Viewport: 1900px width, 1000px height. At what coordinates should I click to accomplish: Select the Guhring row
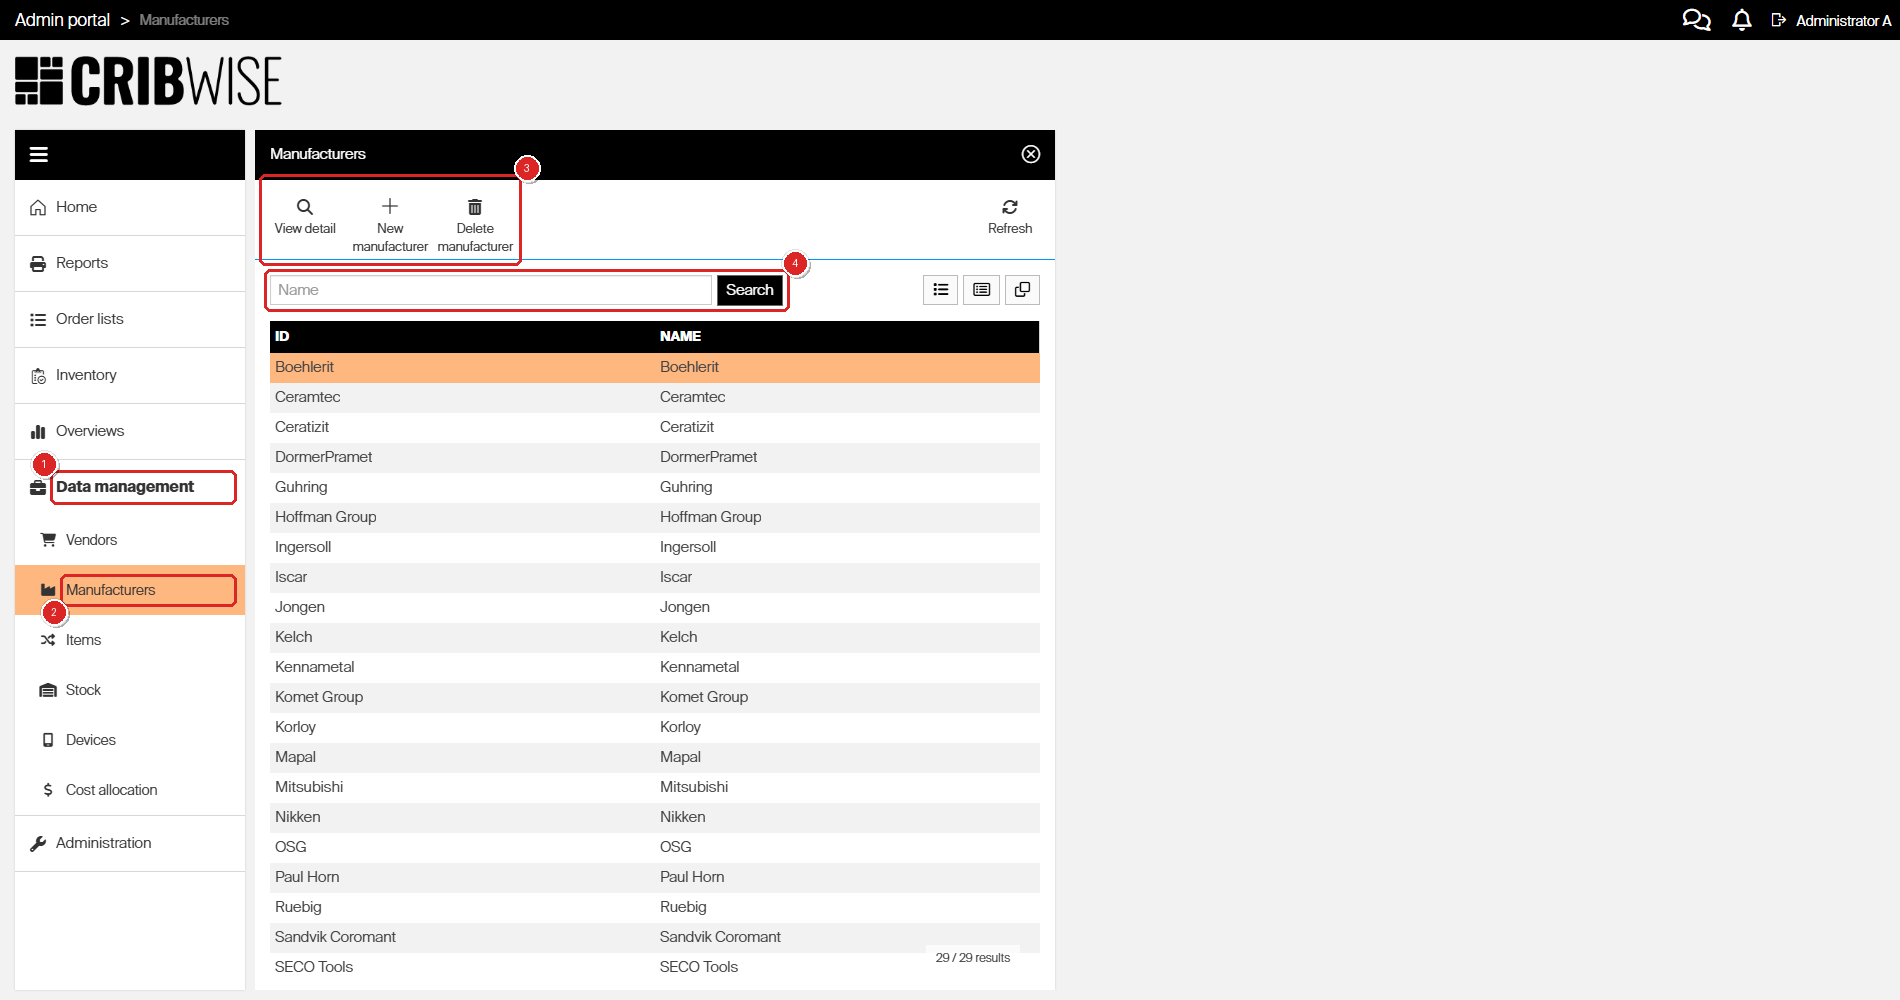tap(655, 487)
